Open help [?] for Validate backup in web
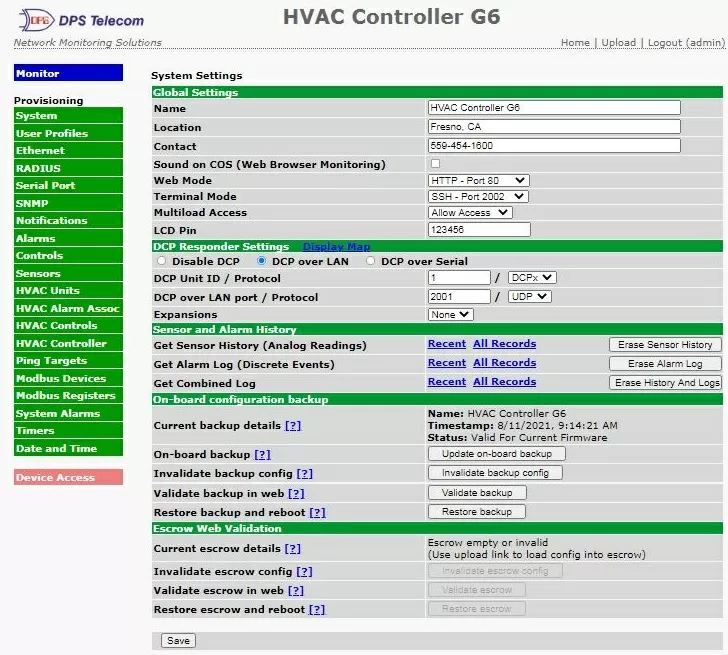Viewport: 728px width, 655px height. point(296,493)
